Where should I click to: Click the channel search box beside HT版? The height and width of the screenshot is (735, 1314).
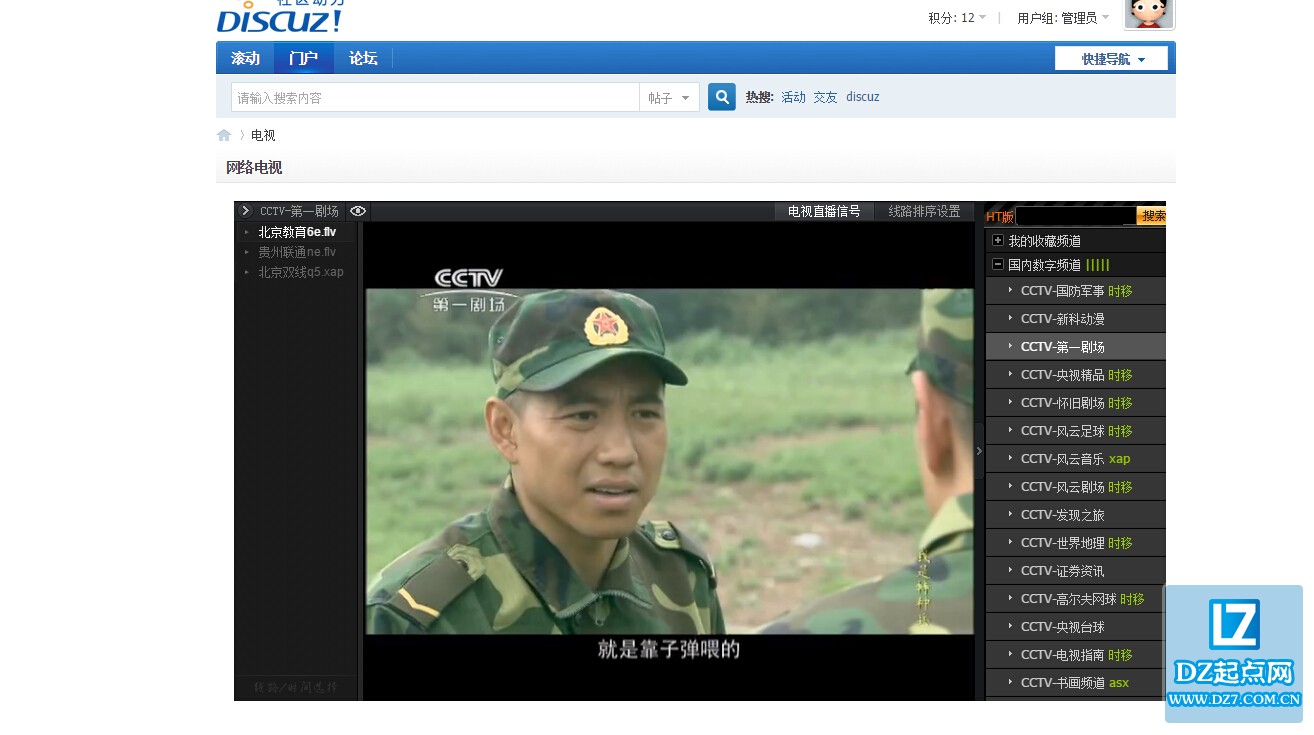point(1076,216)
